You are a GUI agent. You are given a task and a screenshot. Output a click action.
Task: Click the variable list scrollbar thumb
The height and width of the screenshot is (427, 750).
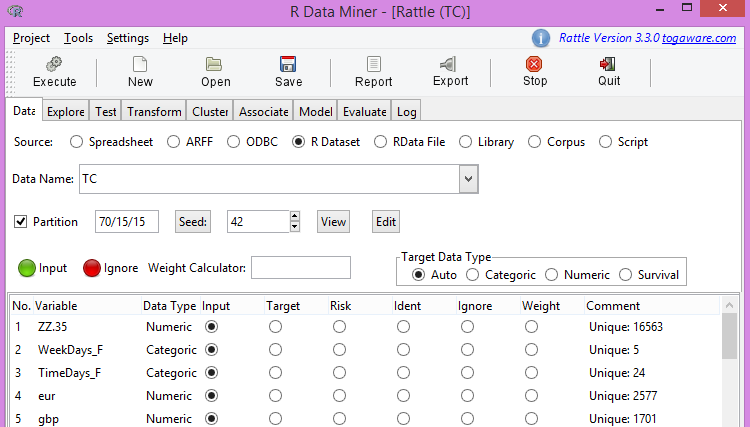(729, 336)
